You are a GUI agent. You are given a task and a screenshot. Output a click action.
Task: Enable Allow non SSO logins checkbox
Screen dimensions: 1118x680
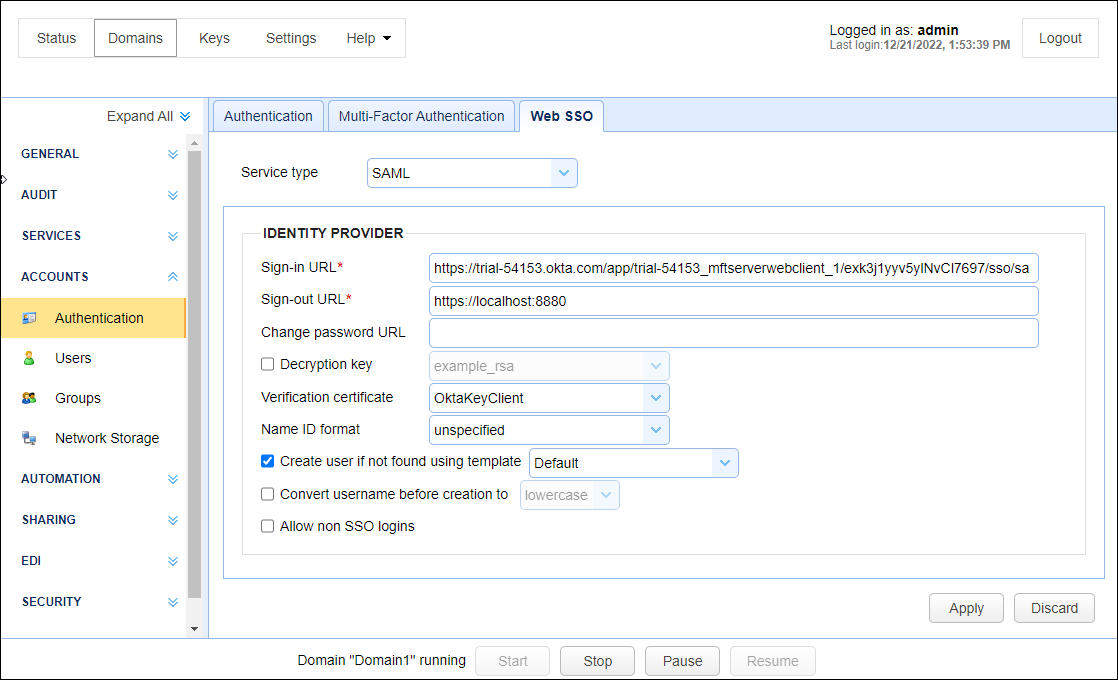268,526
